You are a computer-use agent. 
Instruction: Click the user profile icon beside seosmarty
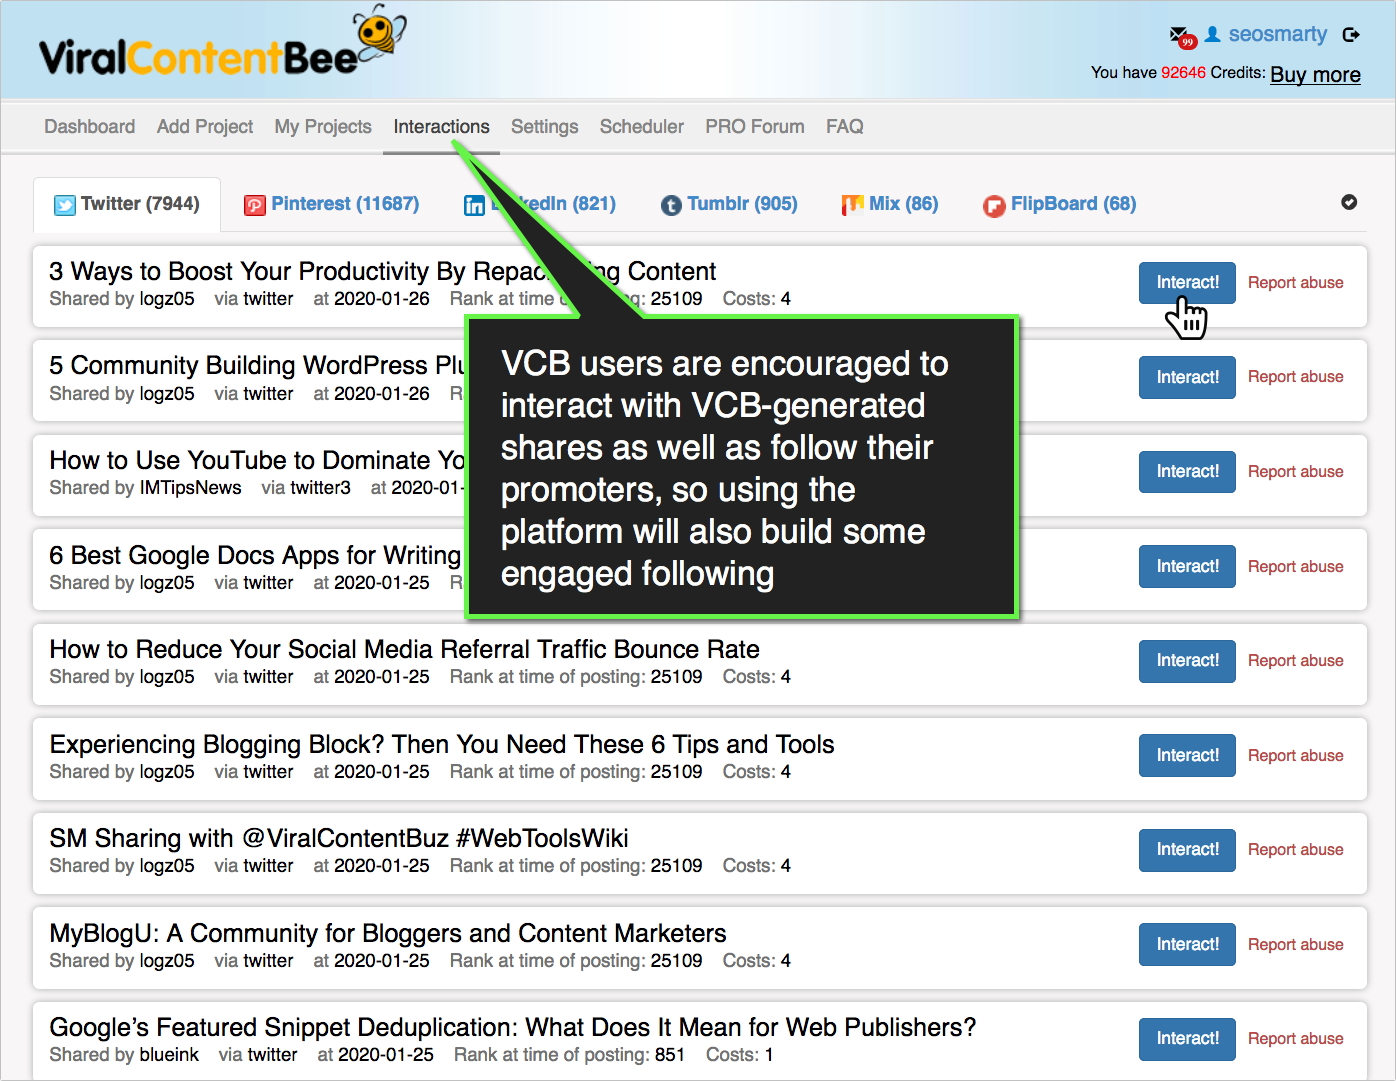1213,34
